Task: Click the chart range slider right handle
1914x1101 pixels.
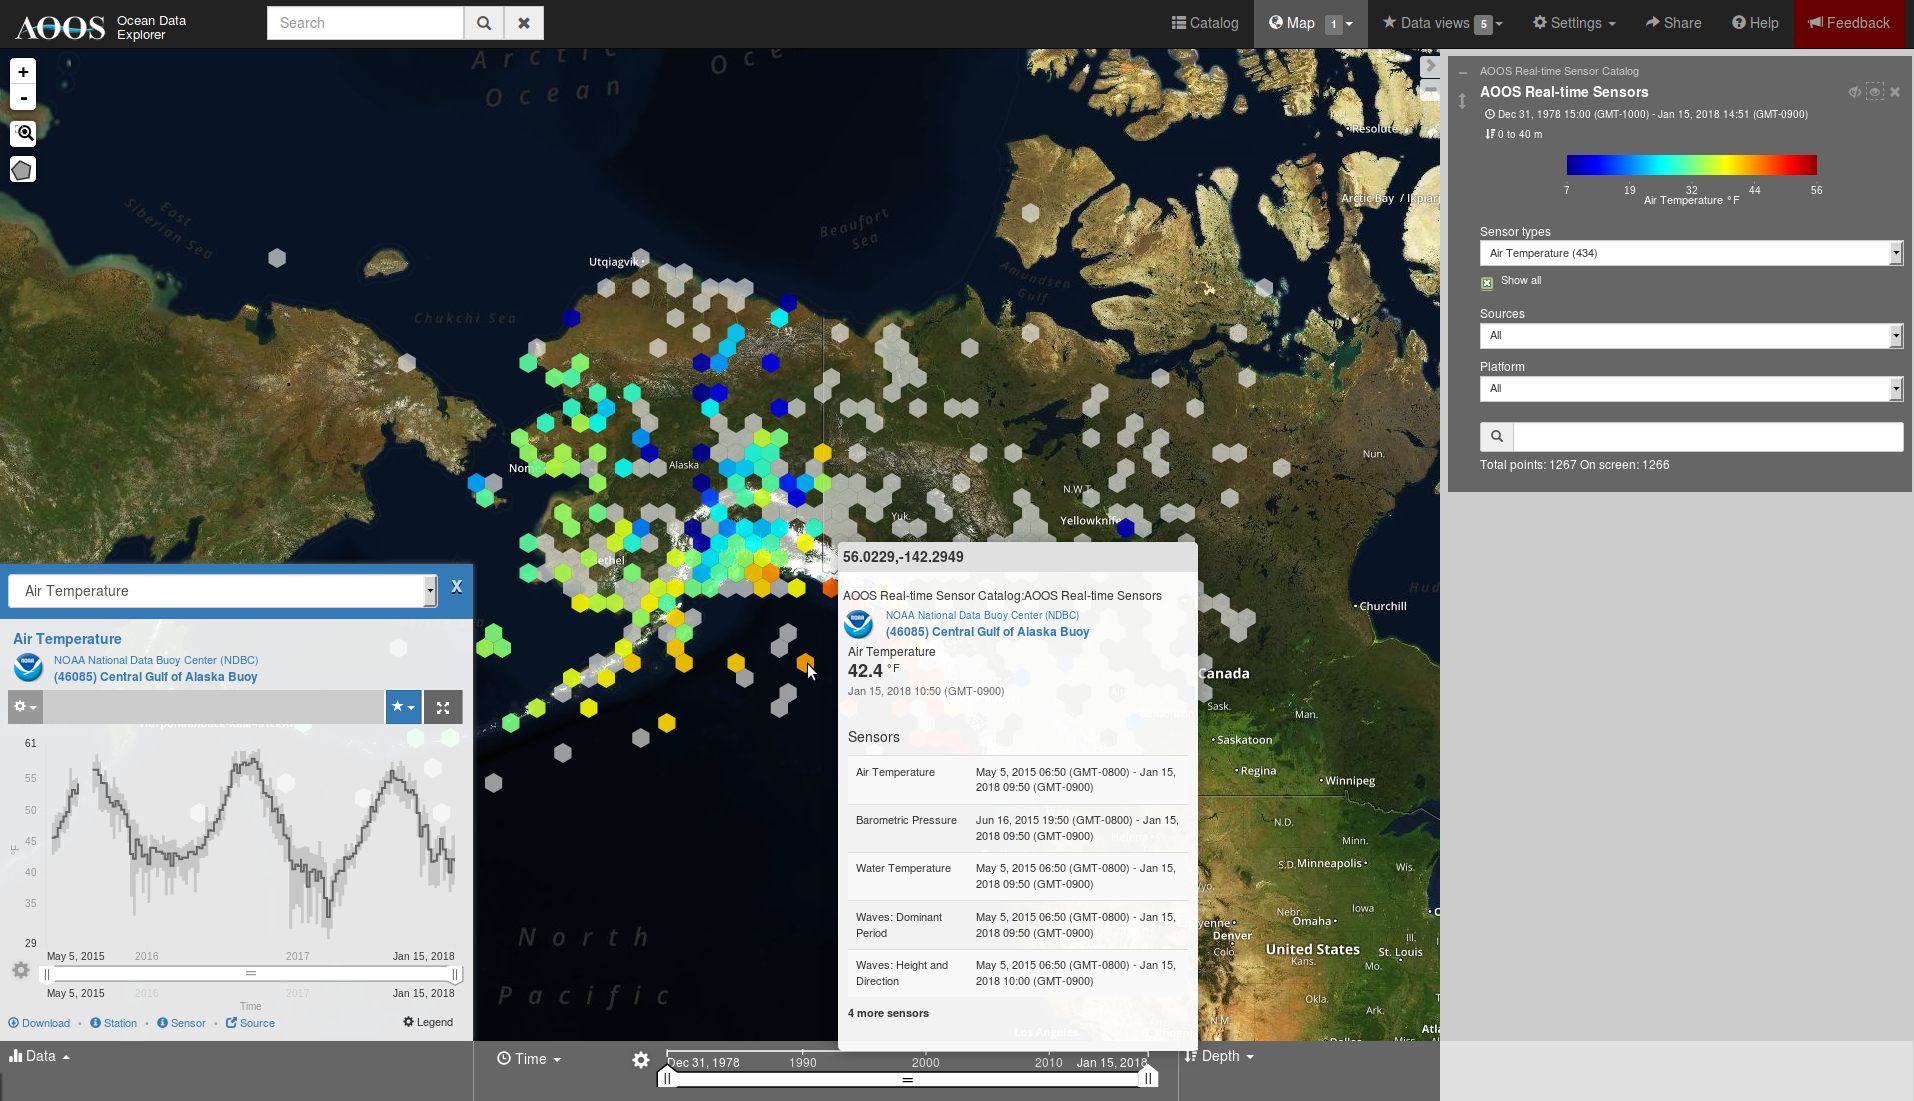Action: [x=455, y=974]
